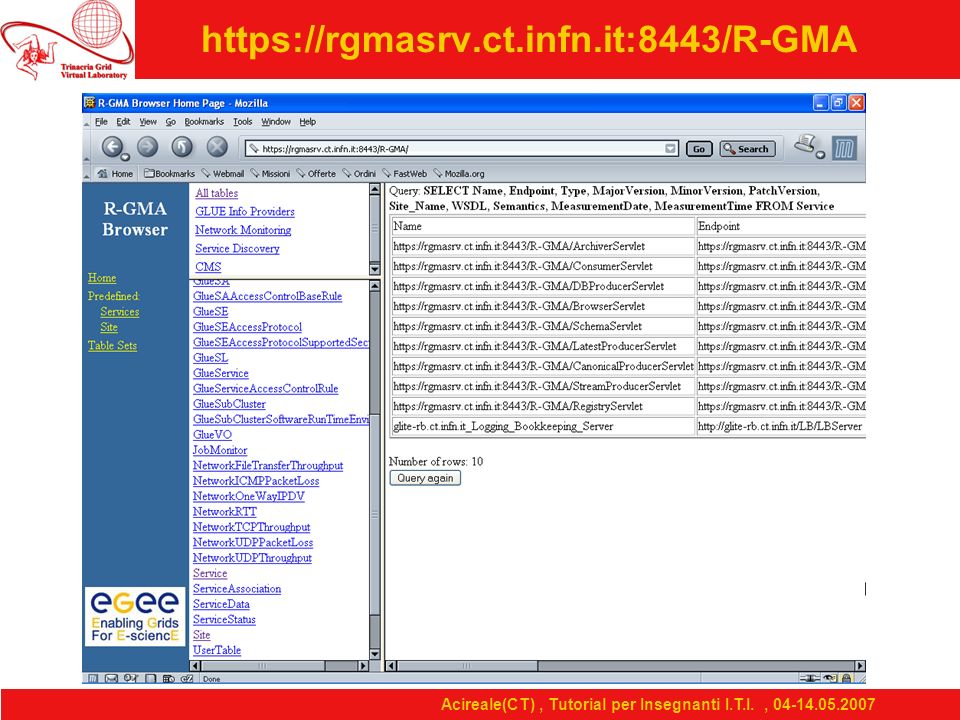Open the GlueVO table link
The height and width of the screenshot is (720, 960).
(212, 435)
